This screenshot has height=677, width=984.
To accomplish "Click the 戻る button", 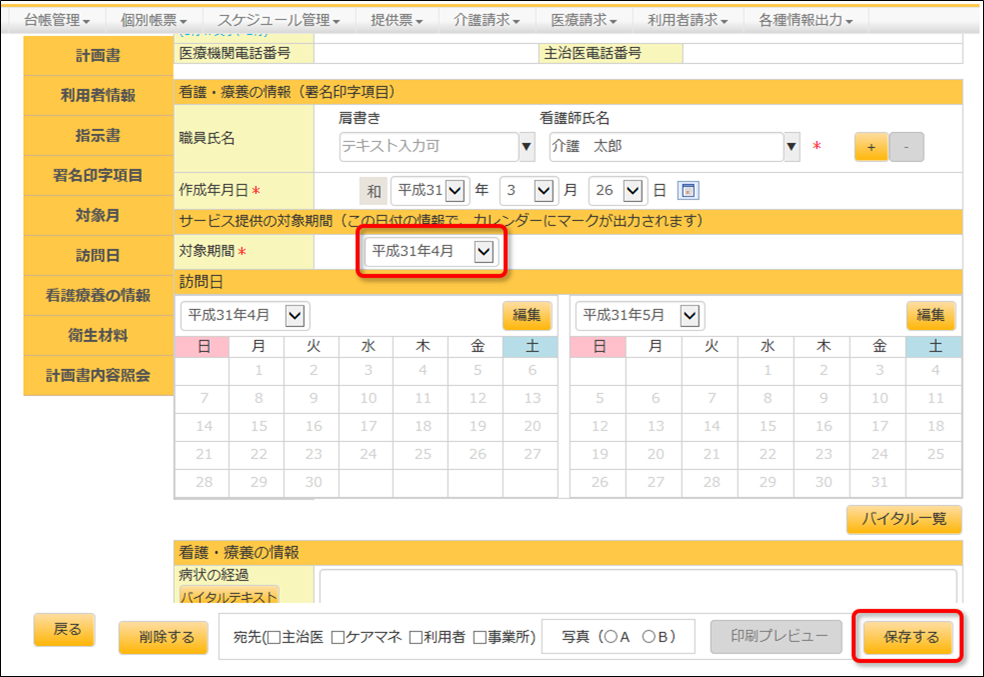I will (65, 629).
